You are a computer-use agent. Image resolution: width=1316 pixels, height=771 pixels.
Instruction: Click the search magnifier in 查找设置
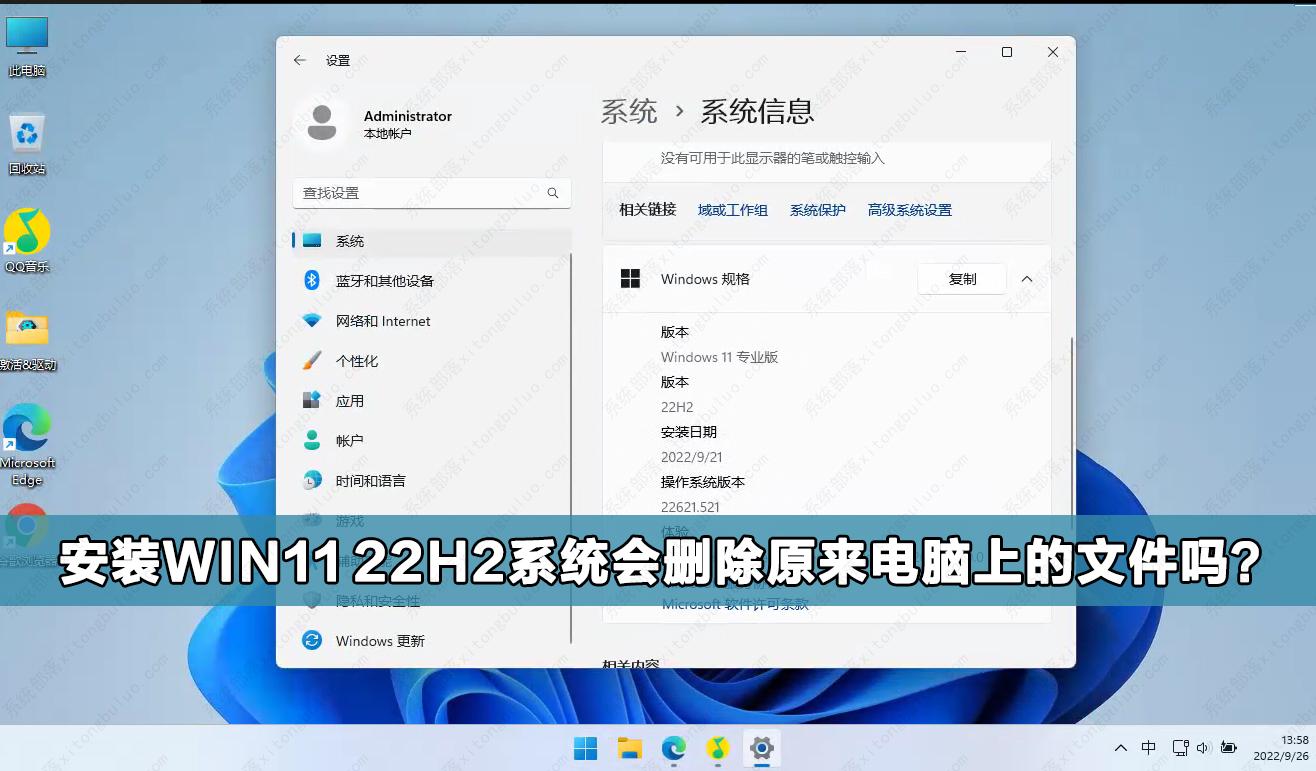click(x=553, y=193)
